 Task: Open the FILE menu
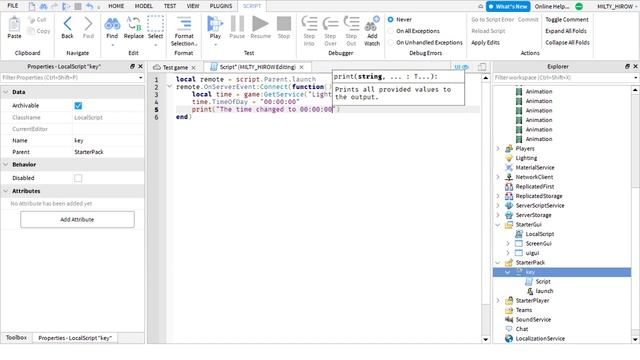13,6
